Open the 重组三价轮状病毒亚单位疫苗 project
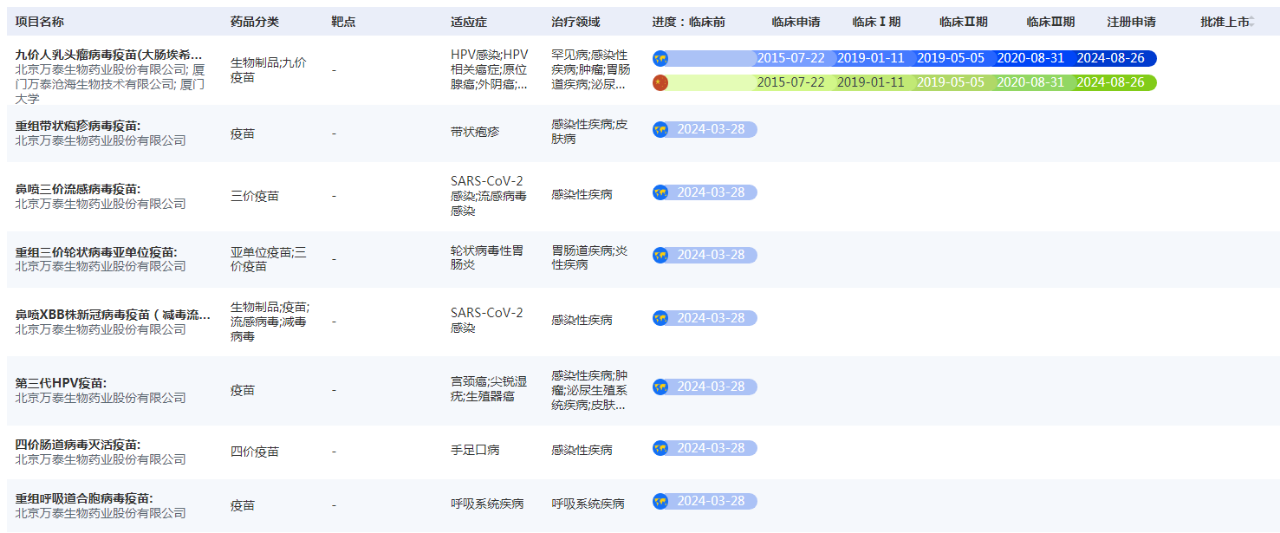This screenshot has width=1280, height=533. 96,252
